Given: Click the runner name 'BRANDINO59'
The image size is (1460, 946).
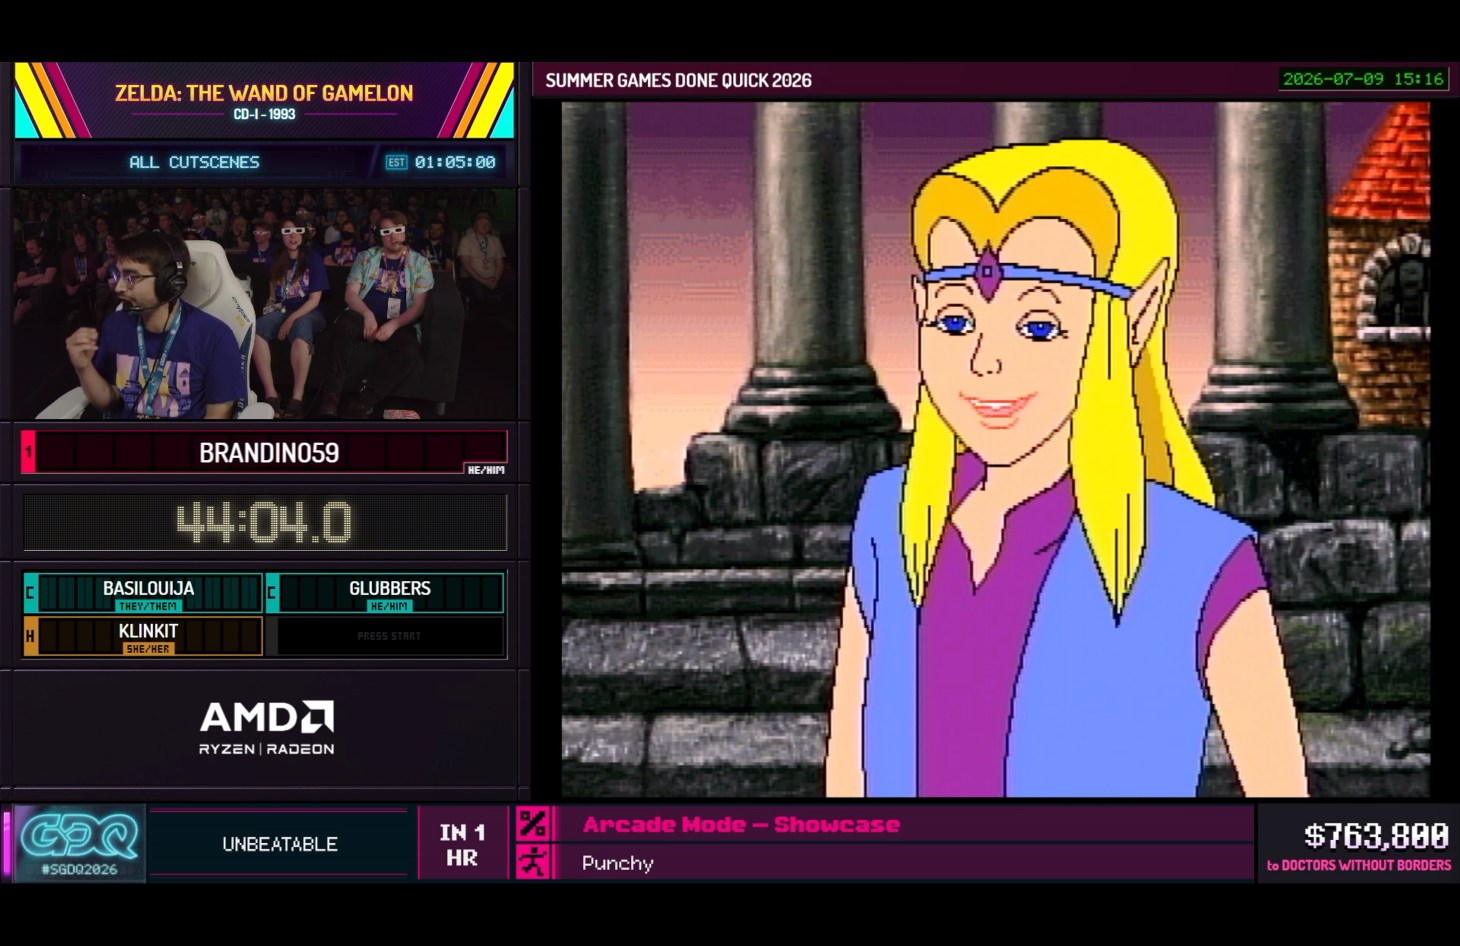Looking at the screenshot, I should (269, 453).
